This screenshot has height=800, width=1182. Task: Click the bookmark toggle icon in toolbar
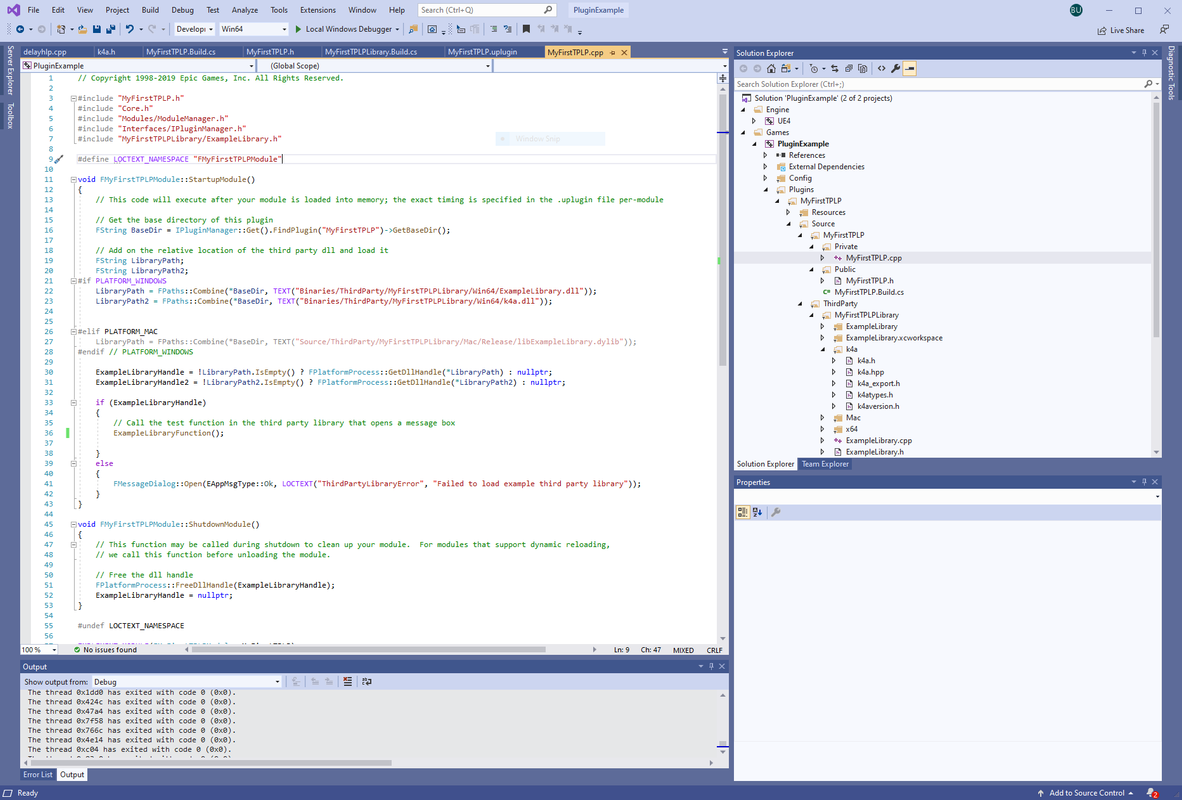[526, 29]
